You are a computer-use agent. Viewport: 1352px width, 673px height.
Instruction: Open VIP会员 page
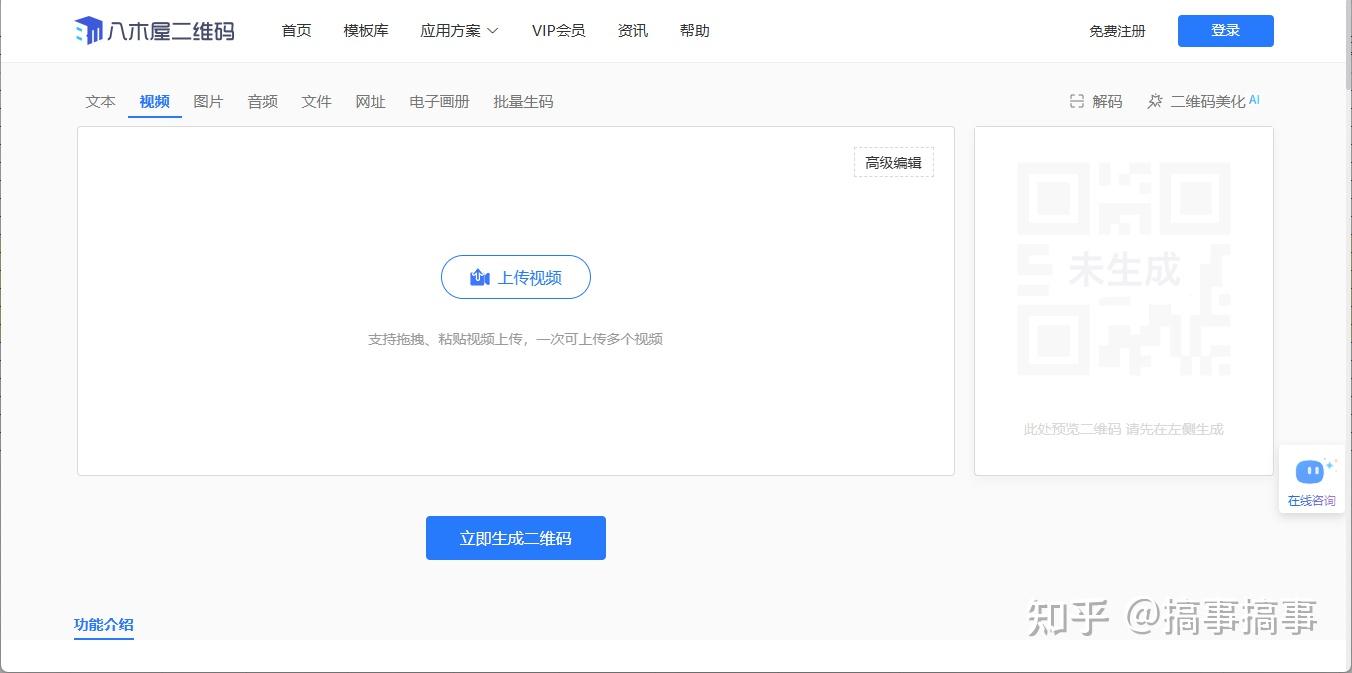559,31
